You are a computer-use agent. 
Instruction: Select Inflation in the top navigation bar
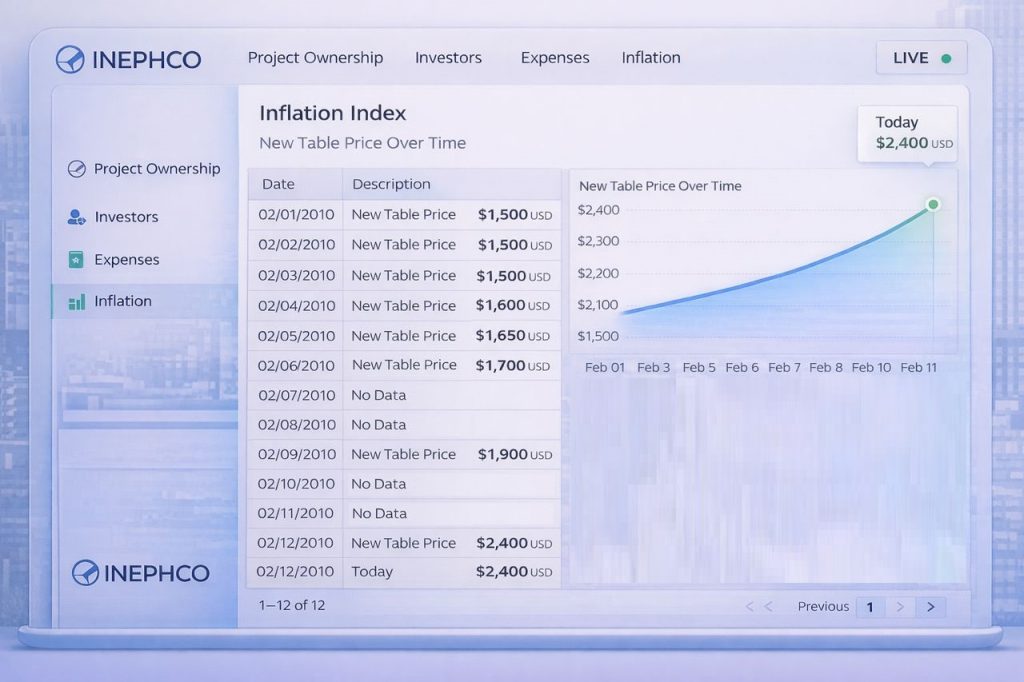[651, 58]
